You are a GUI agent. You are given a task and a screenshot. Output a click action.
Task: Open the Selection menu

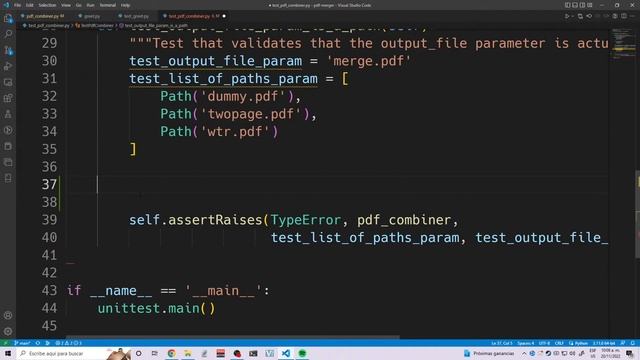pyautogui.click(x=47, y=5)
